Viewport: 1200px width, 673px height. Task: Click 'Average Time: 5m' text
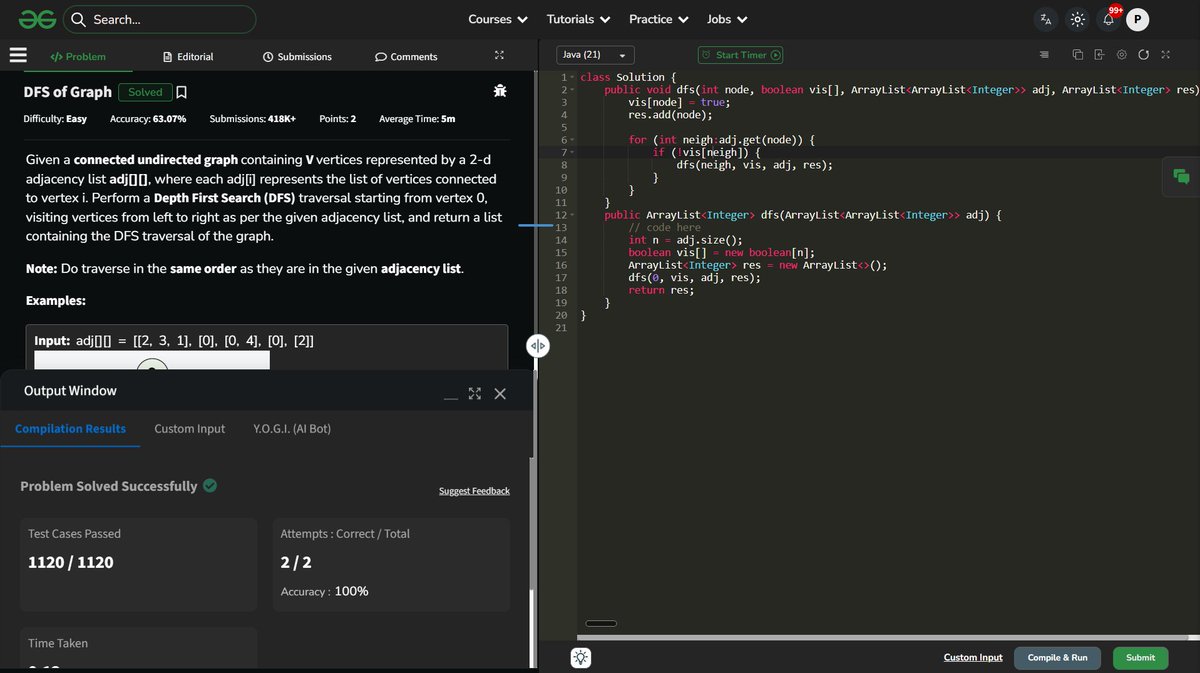pos(417,119)
